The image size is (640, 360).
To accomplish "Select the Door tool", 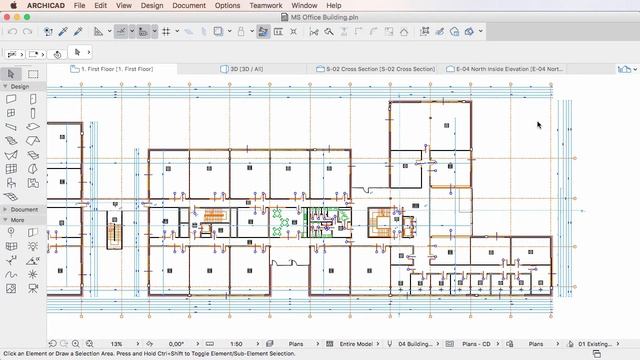I will (x=33, y=99).
